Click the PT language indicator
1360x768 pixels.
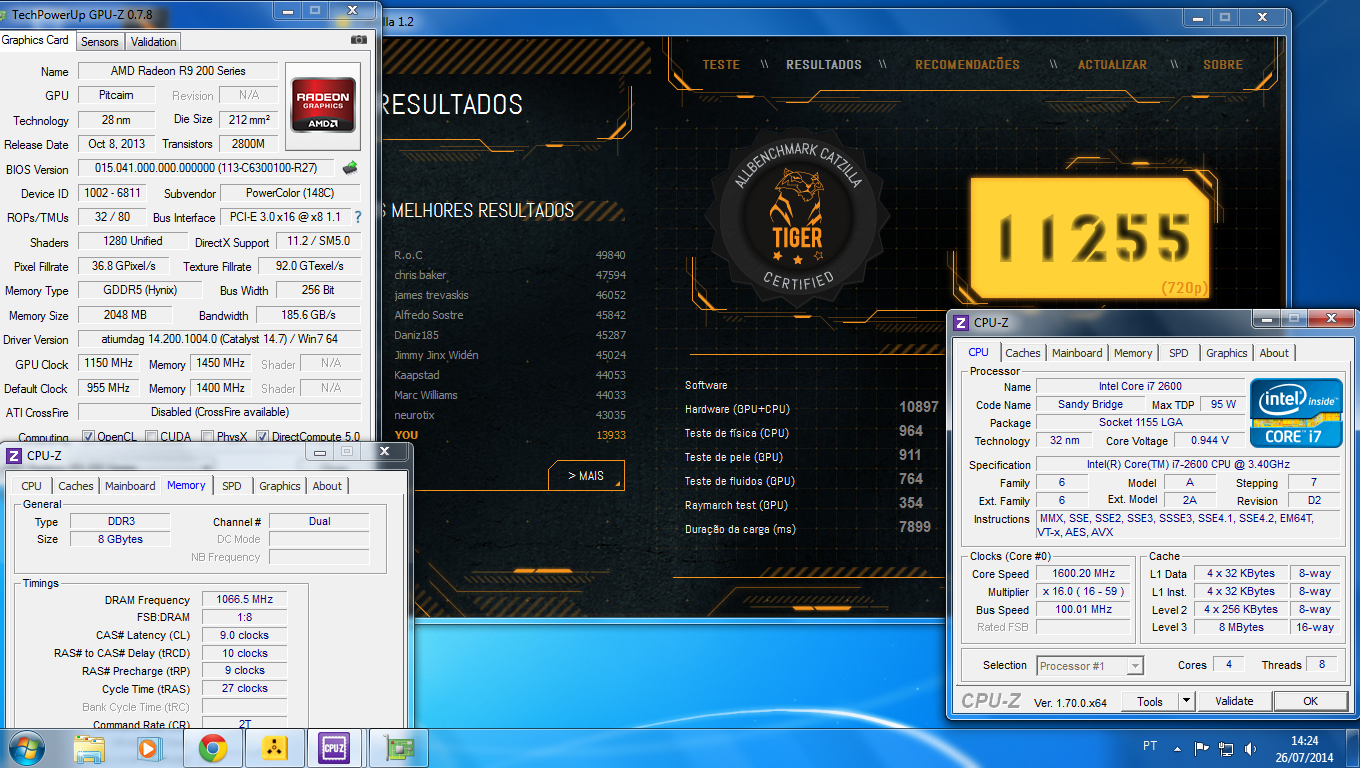coord(1150,747)
